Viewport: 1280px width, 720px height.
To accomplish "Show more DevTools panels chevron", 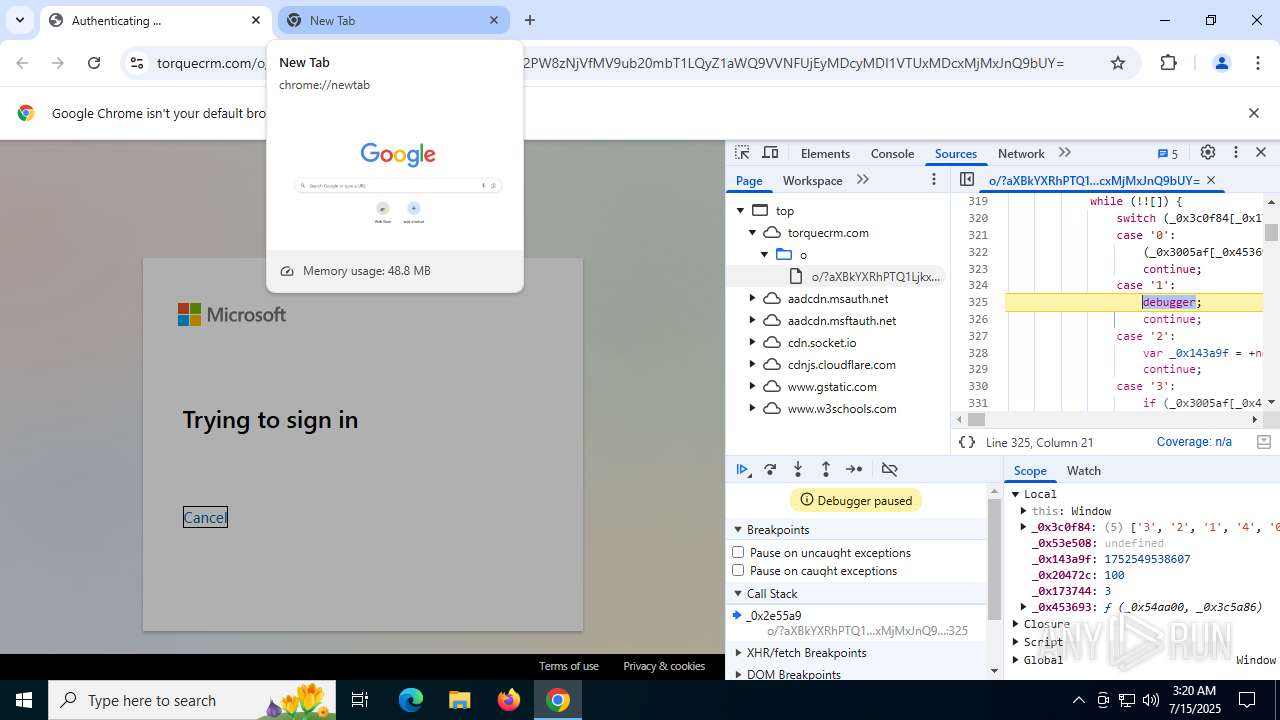I will [1065, 153].
